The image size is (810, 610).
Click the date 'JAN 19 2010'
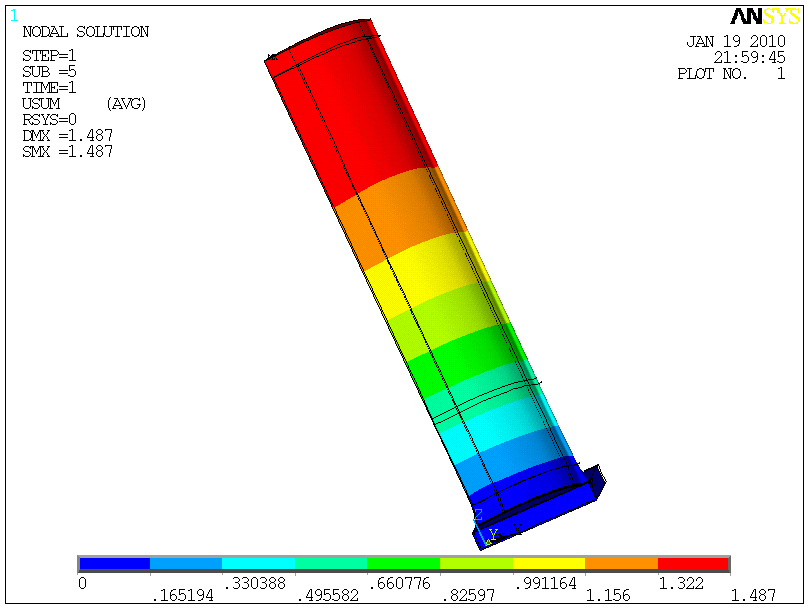[x=736, y=41]
